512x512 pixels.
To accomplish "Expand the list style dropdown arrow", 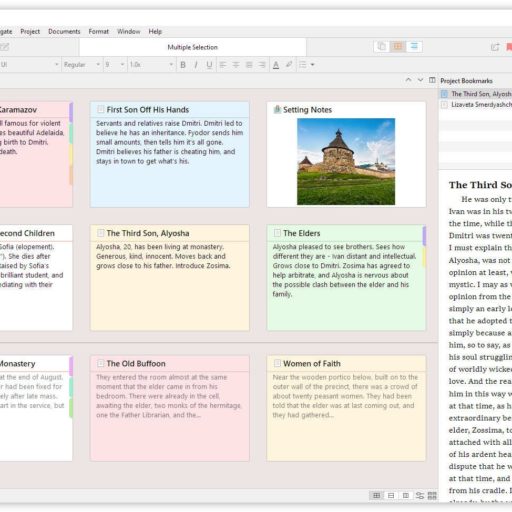I will tap(313, 65).
